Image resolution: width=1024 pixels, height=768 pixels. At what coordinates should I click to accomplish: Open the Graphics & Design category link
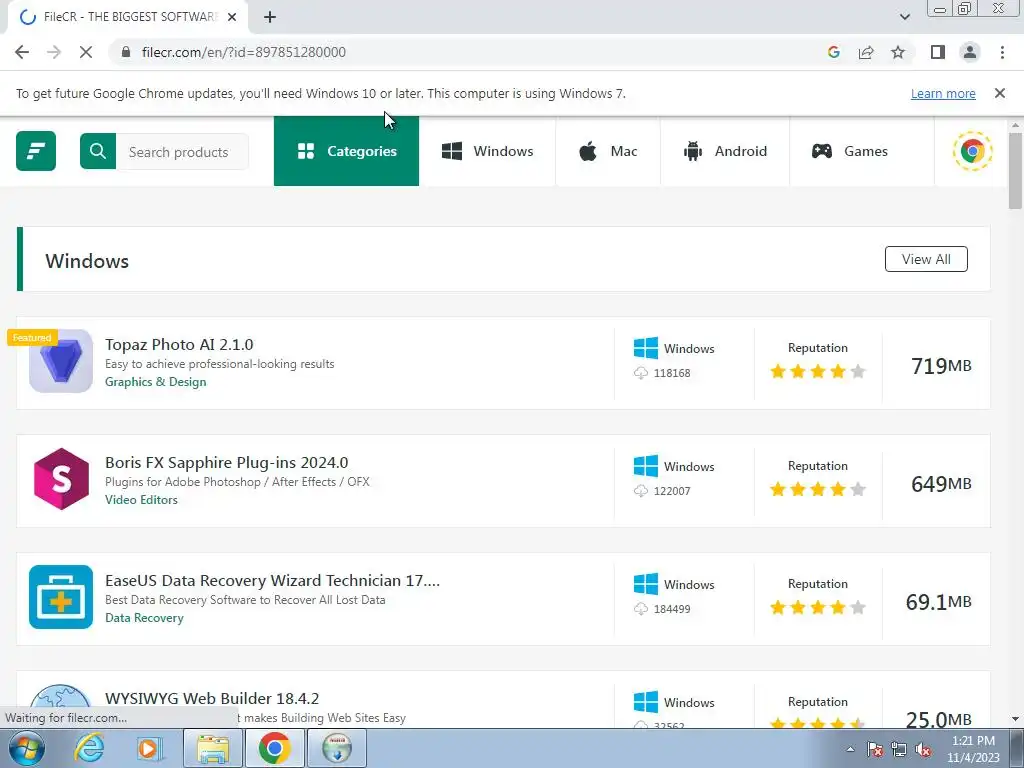pyautogui.click(x=155, y=382)
